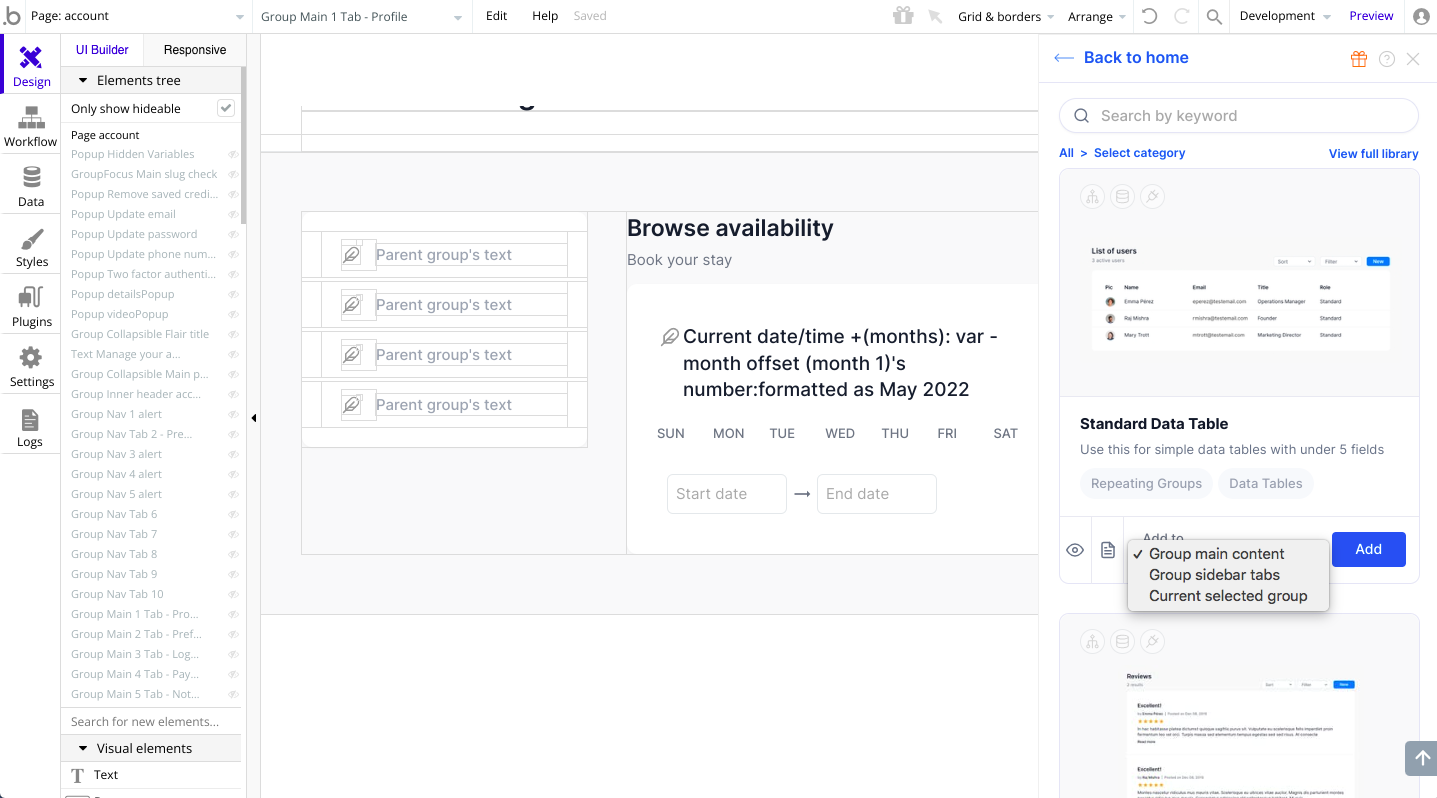Toggle visibility of Popup Update email
Image resolution: width=1437 pixels, height=798 pixels.
click(233, 214)
